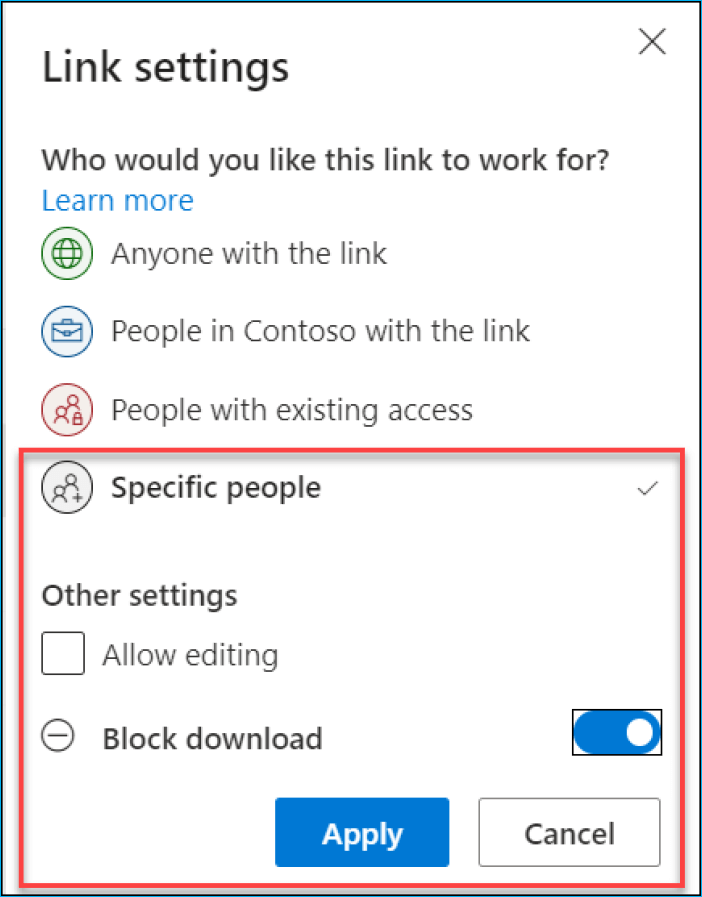
Task: Enable the Allow editing checkbox
Action: [62, 653]
